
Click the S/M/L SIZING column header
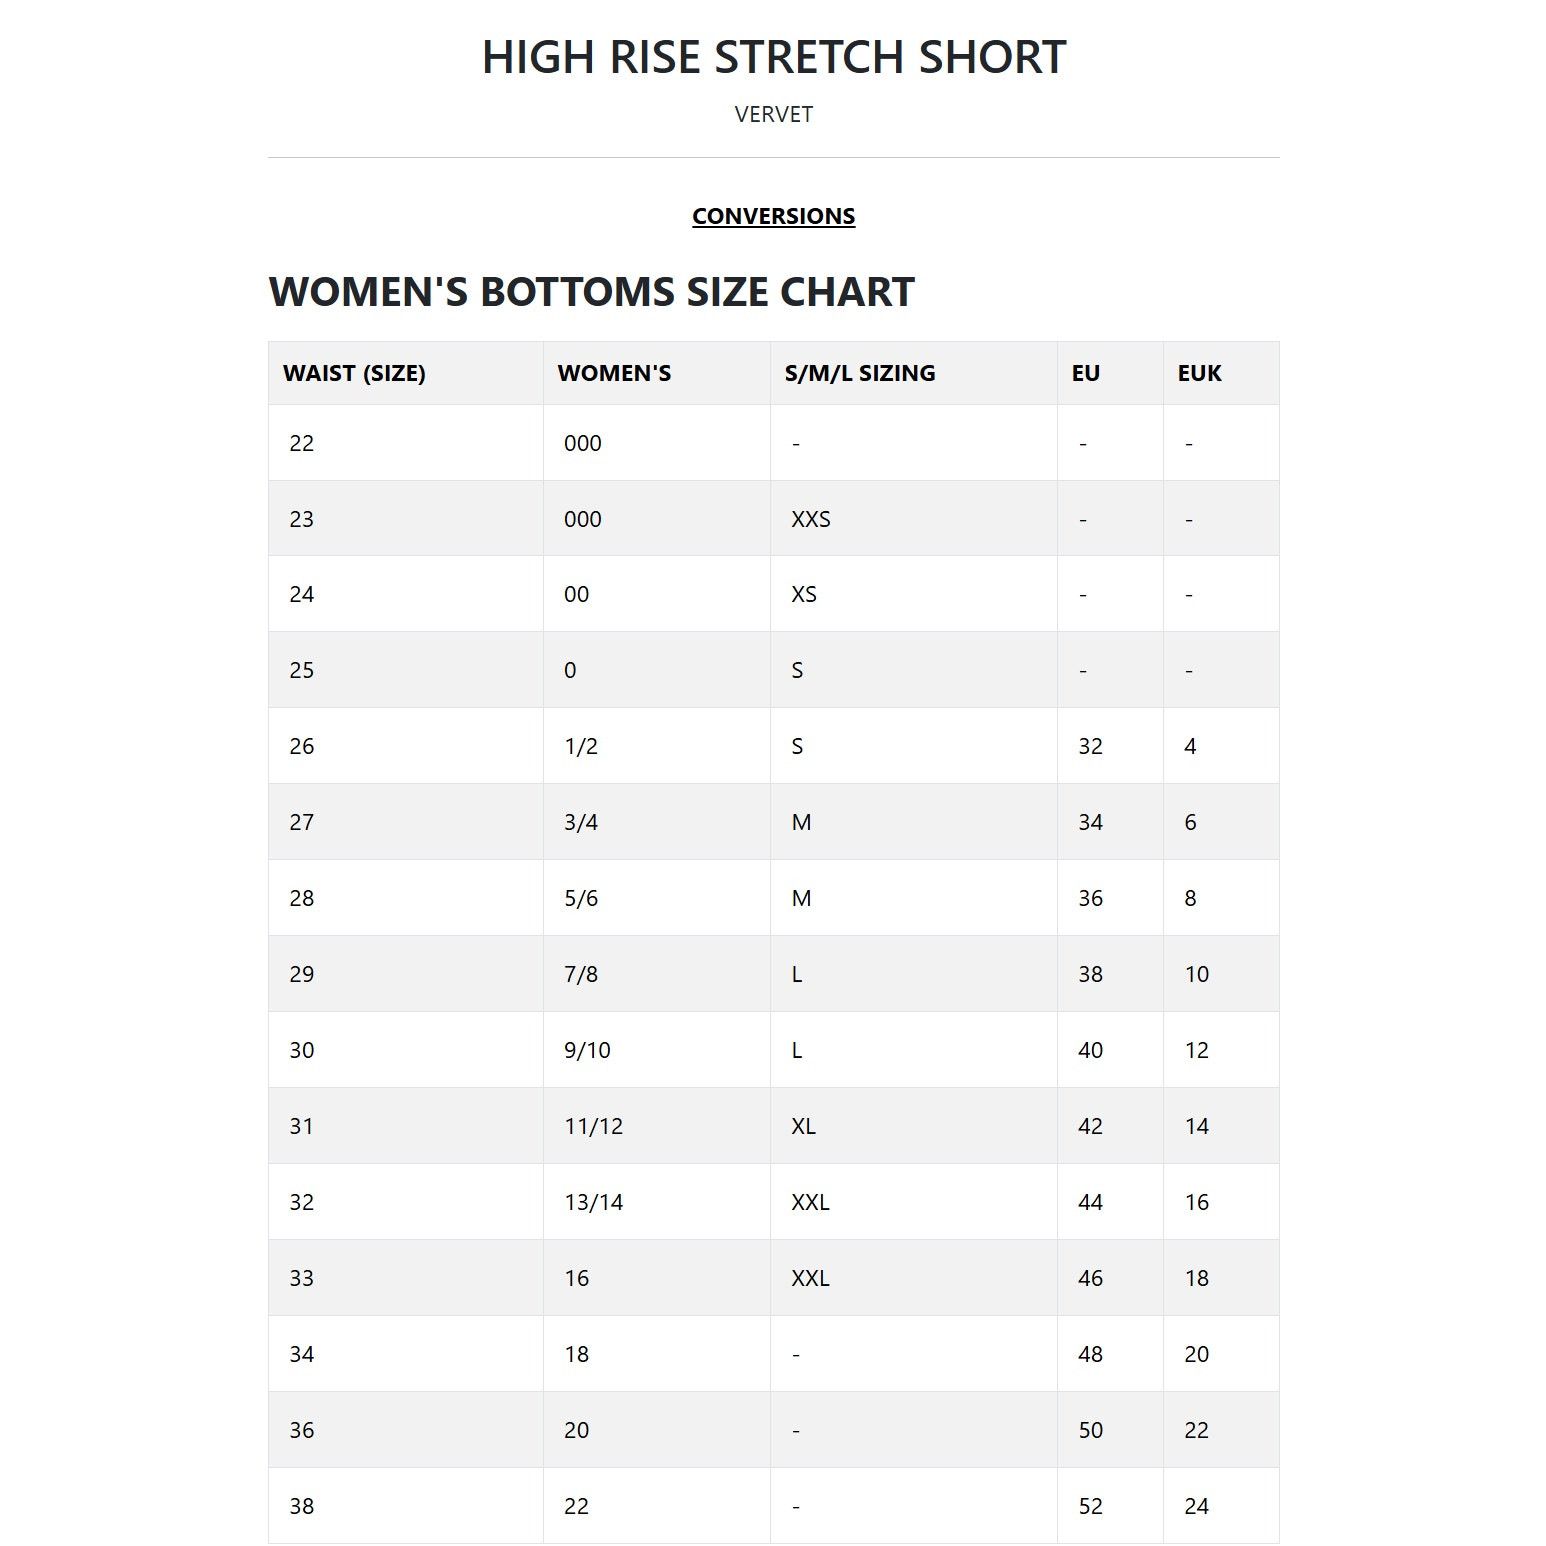[914, 373]
